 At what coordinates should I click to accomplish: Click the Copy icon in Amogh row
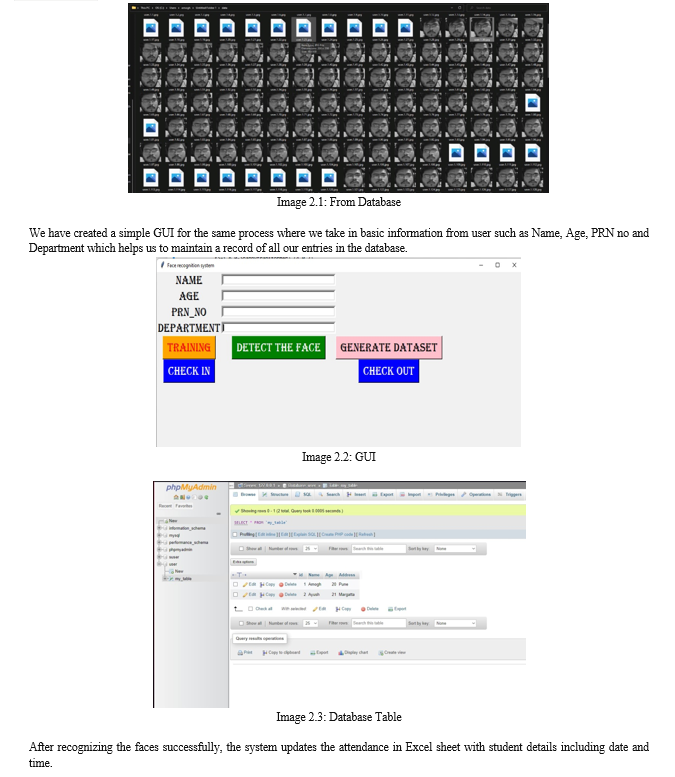pyautogui.click(x=262, y=585)
